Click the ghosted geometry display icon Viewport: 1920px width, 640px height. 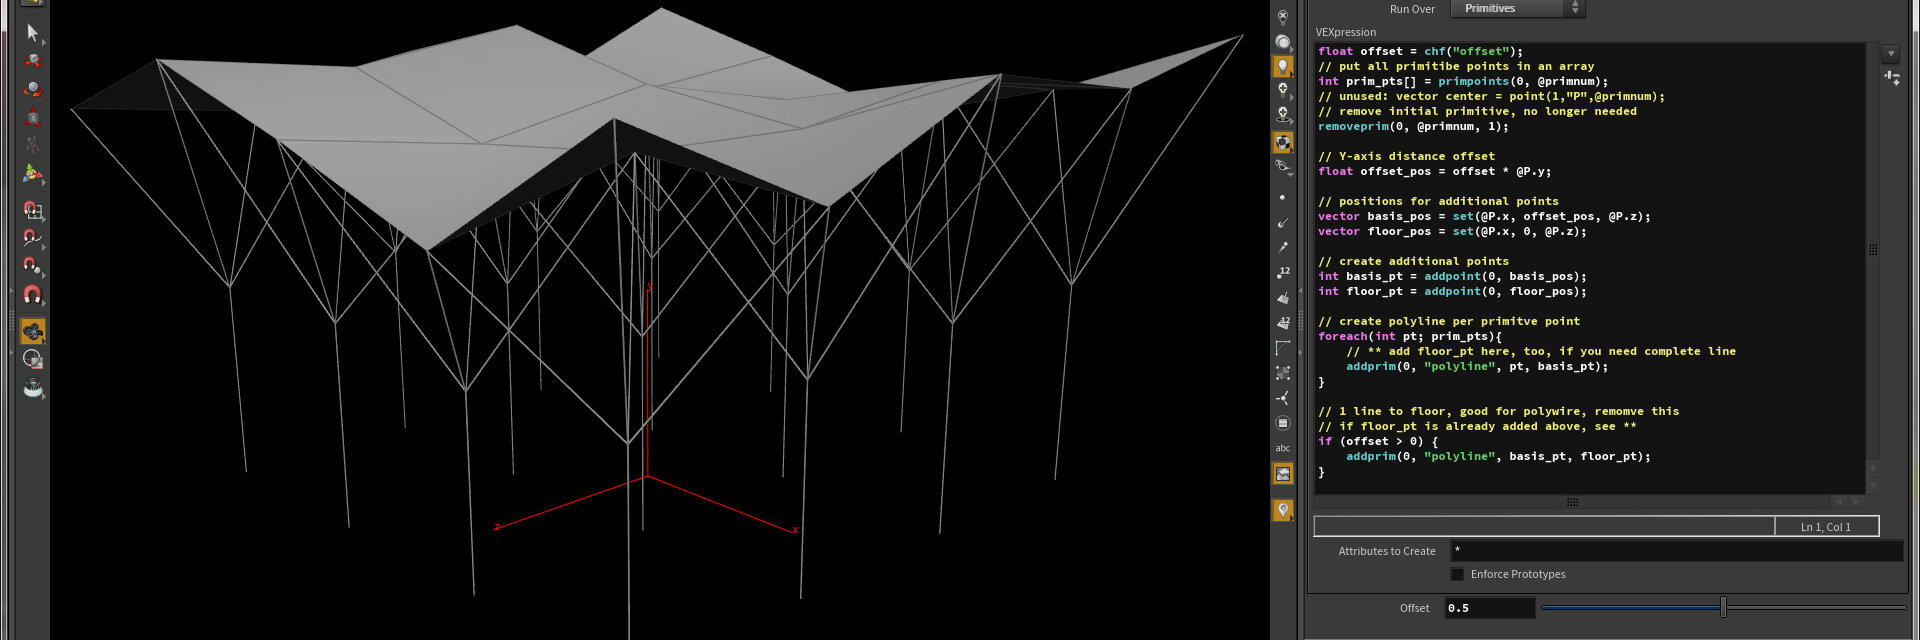(x=1283, y=168)
